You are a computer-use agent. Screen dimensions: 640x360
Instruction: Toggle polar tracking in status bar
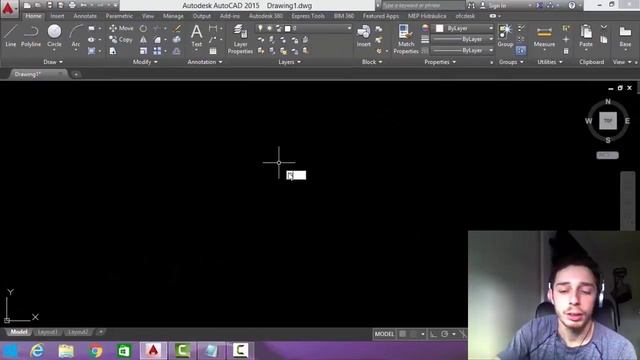point(445,334)
